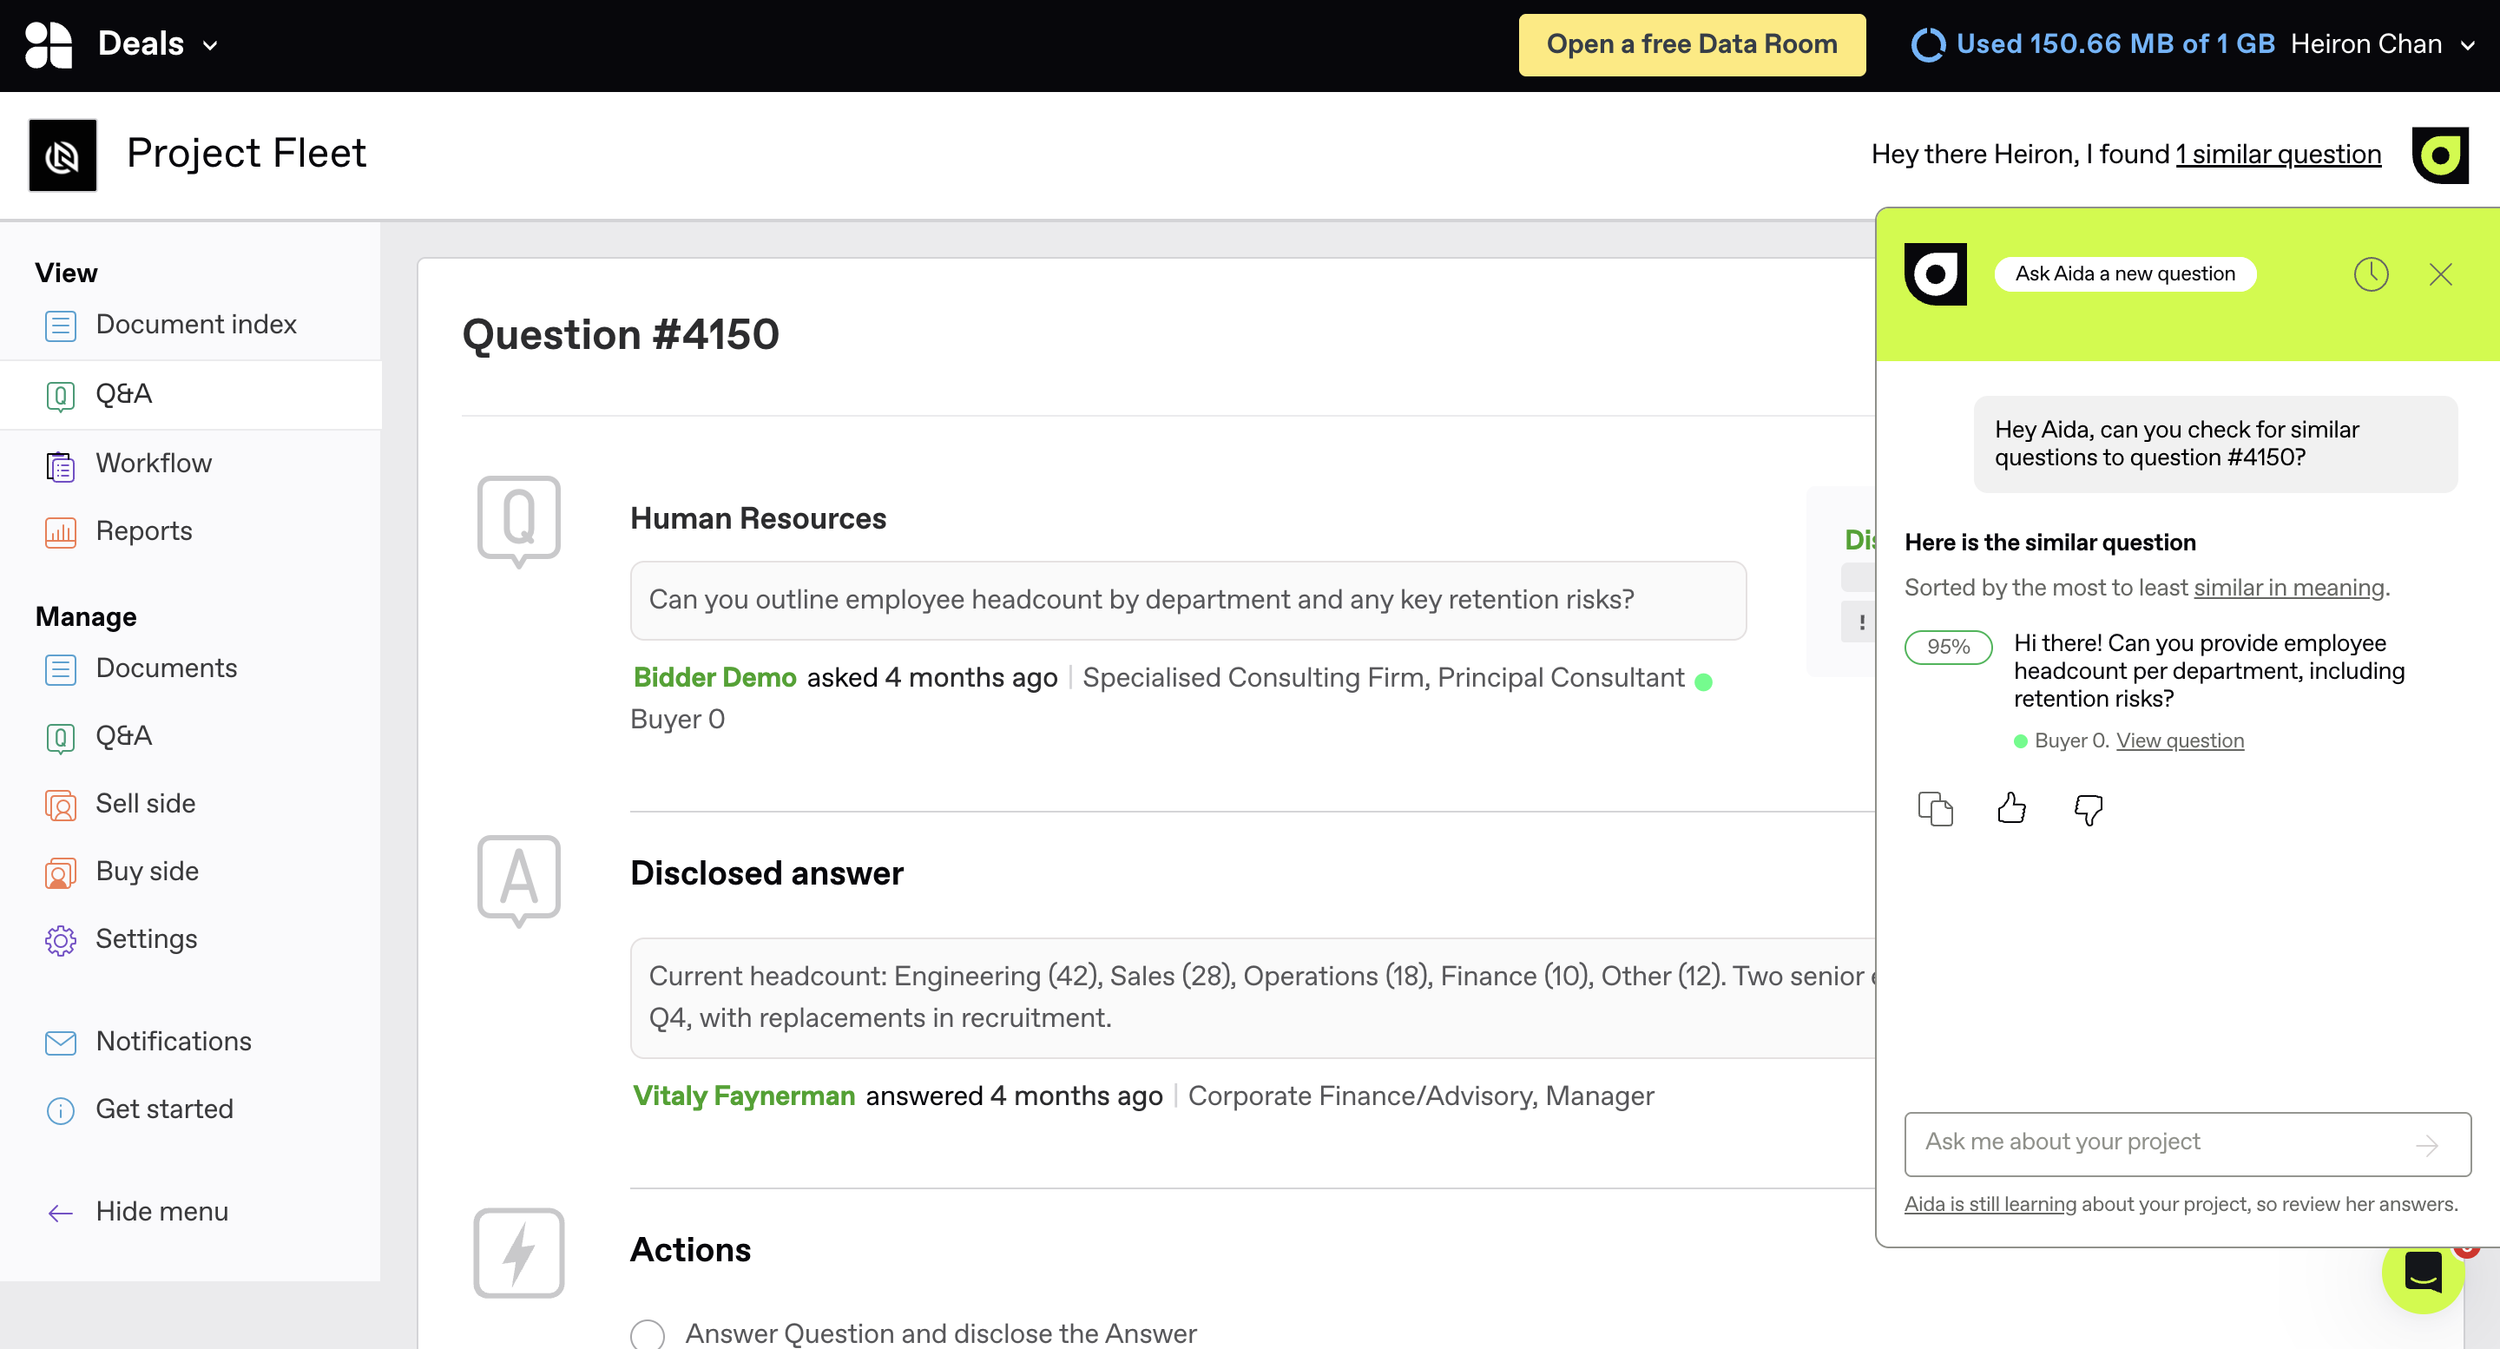Copy Aida's answer with copy icon
The width and height of the screenshot is (2500, 1349).
tap(1935, 808)
